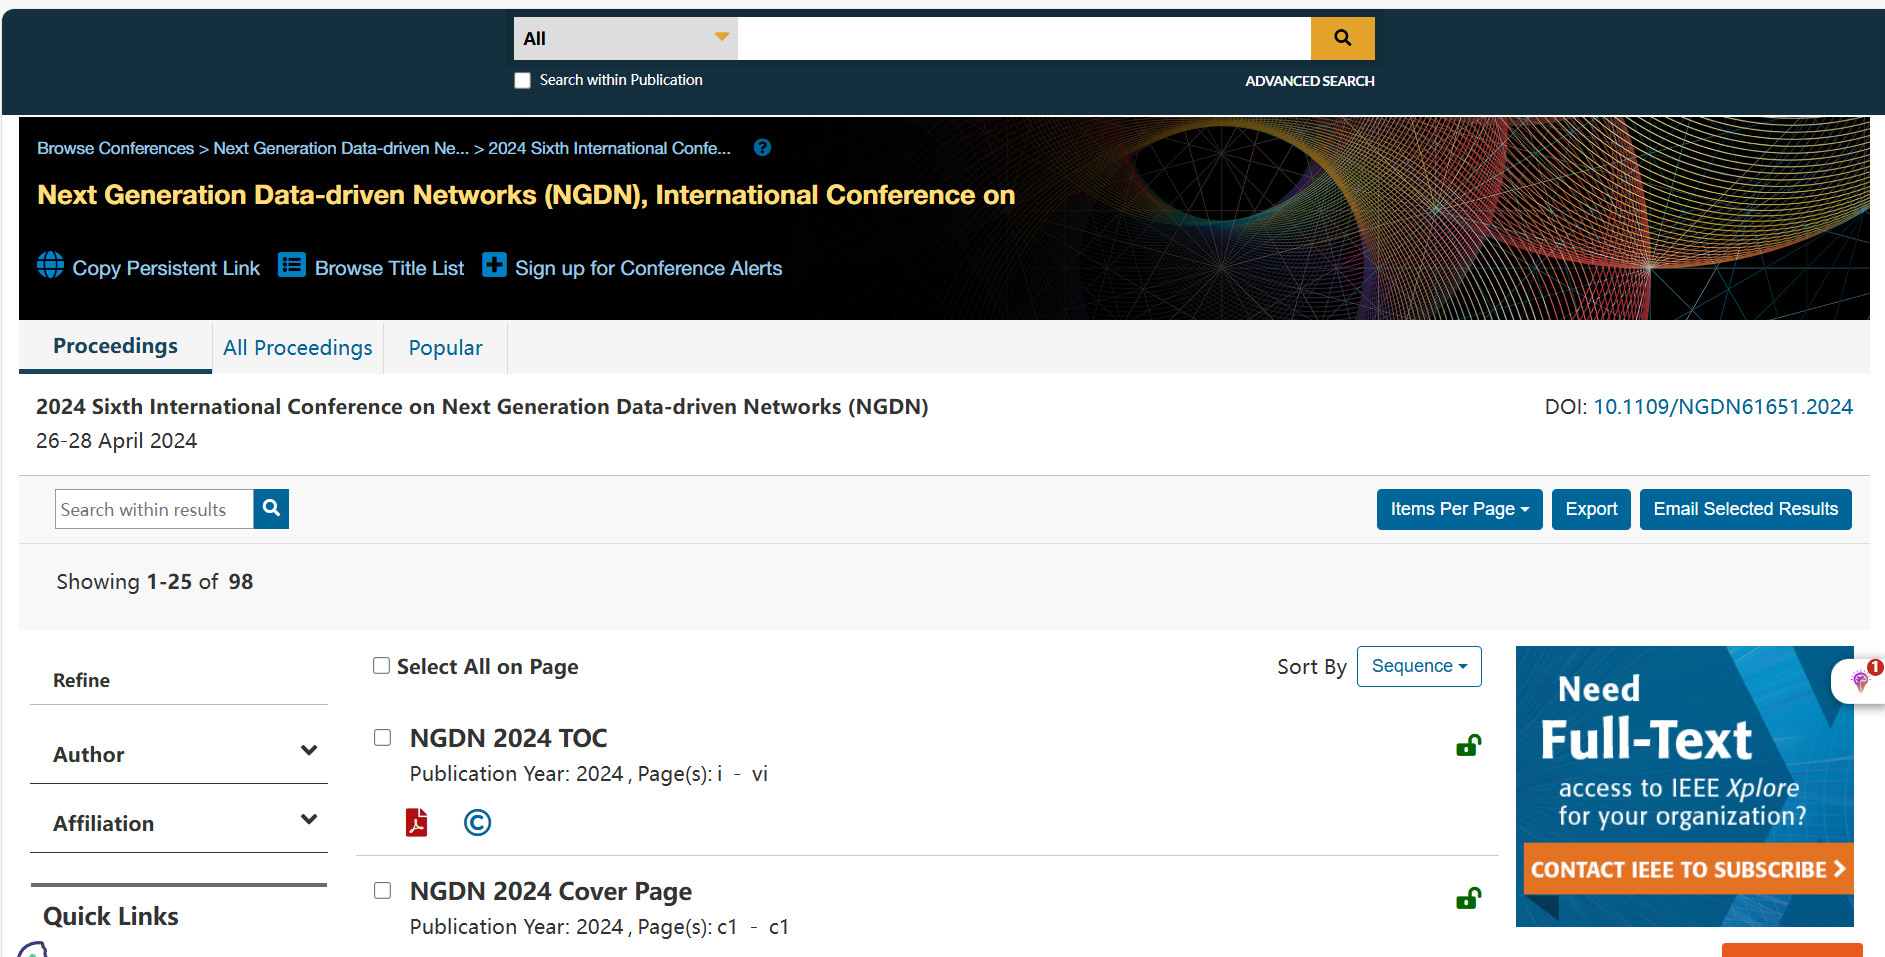Click the Email Selected Results button
This screenshot has width=1885, height=957.
coord(1745,509)
